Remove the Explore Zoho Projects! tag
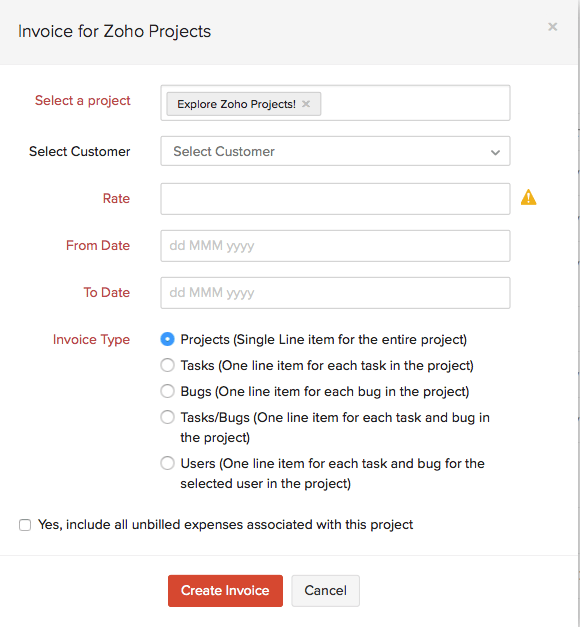 pos(306,104)
